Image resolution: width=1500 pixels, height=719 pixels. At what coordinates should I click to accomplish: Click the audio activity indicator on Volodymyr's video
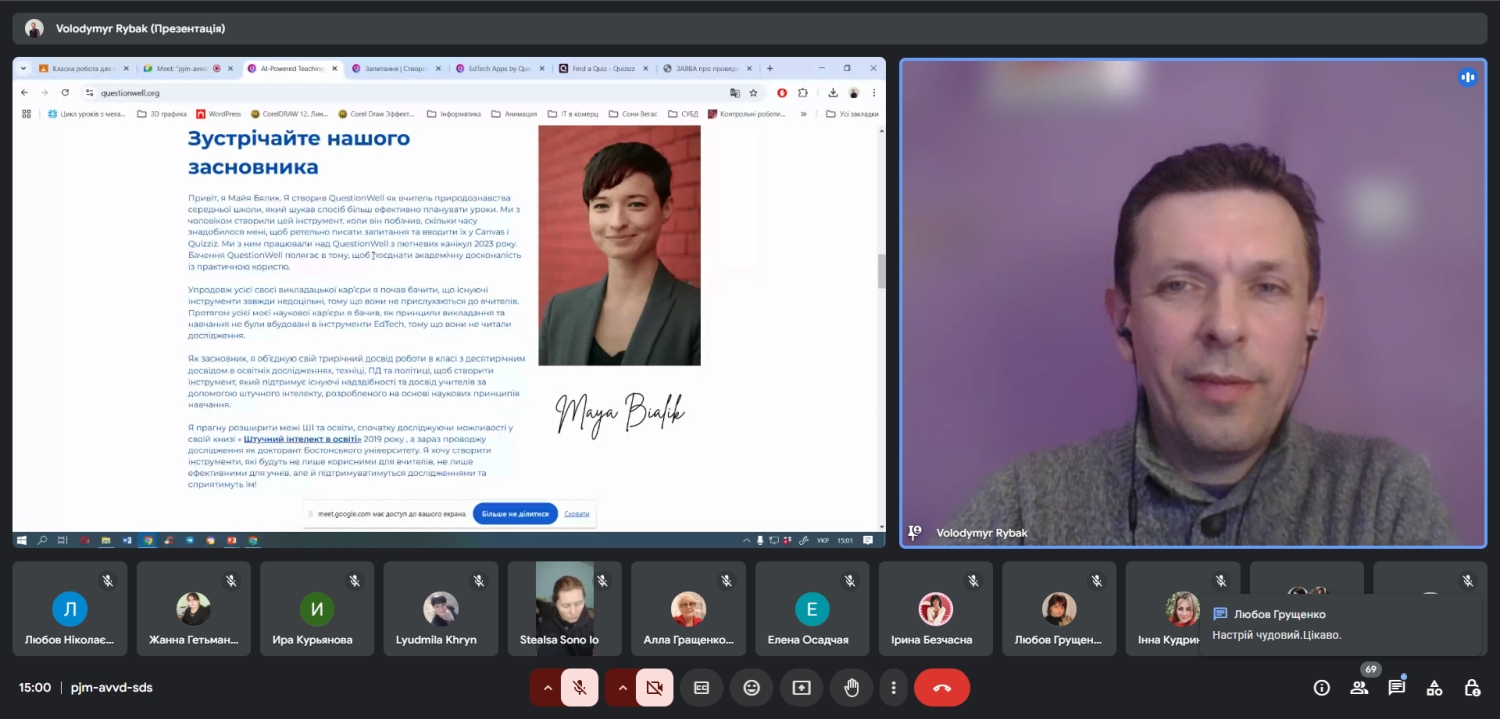pyautogui.click(x=1467, y=77)
